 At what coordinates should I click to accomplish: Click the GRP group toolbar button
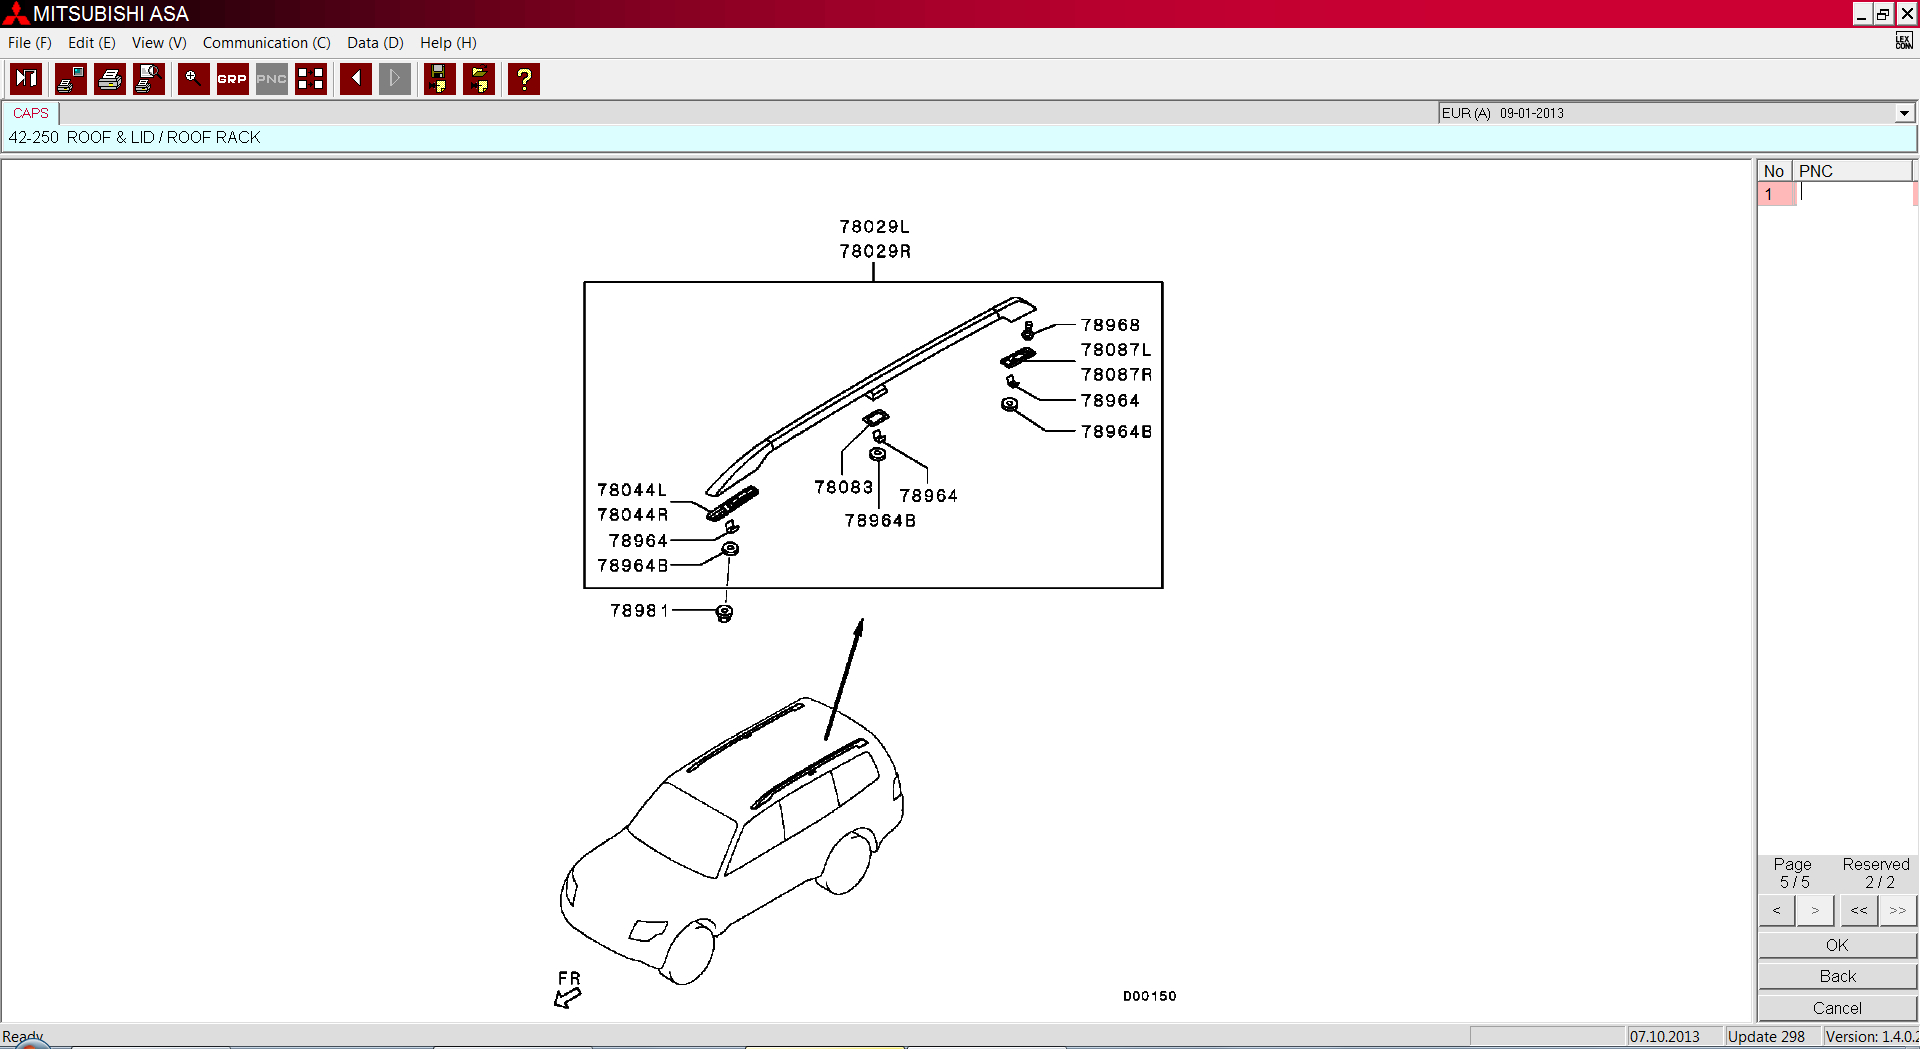pyautogui.click(x=232, y=79)
